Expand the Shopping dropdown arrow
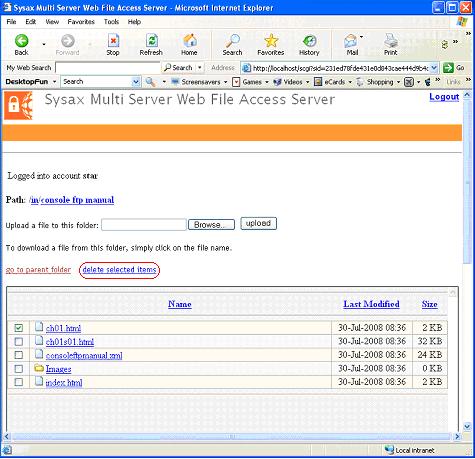 398,82
